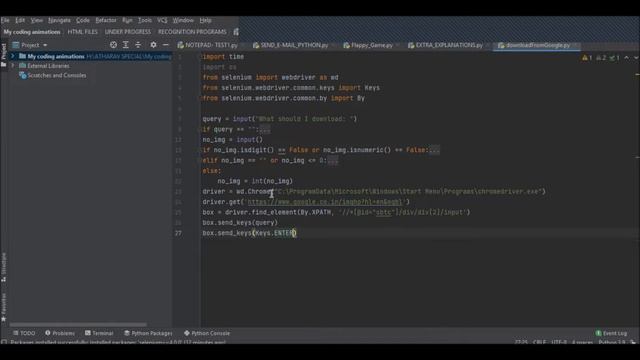Click RECOGNITION PROGRAMS breadcrumb

tap(192, 32)
